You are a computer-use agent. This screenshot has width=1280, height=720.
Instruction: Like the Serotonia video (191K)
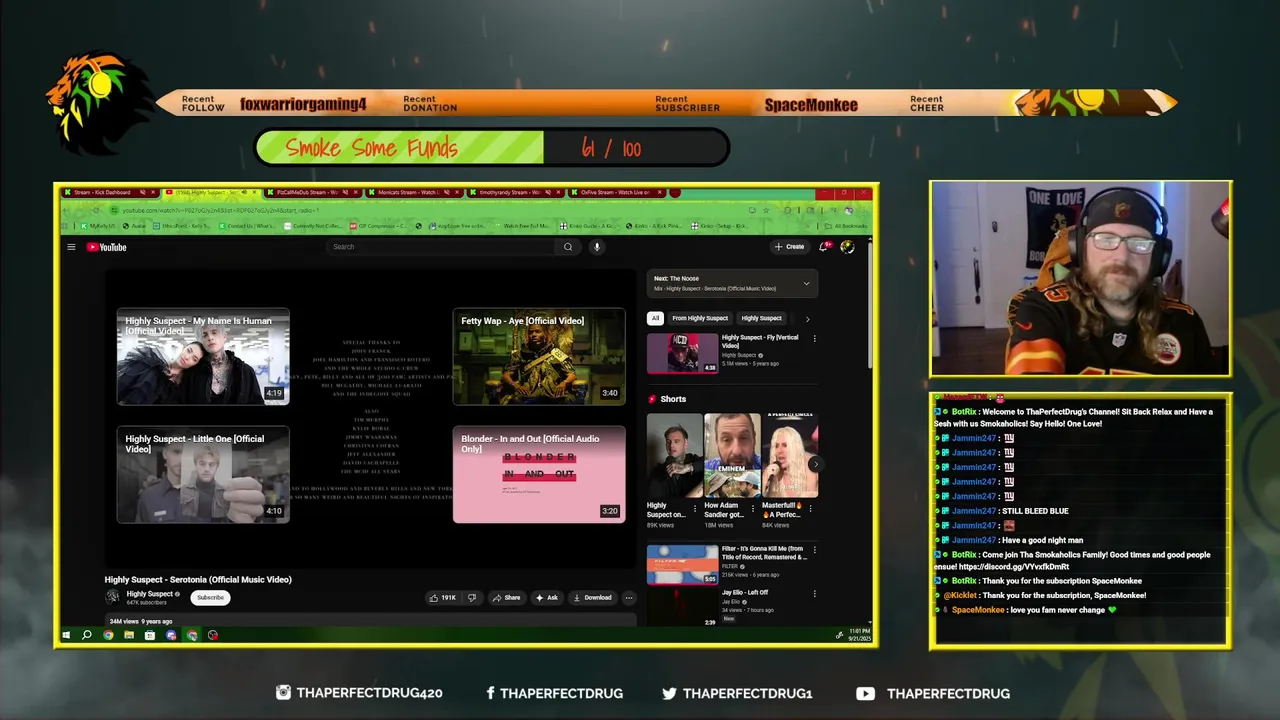click(x=443, y=598)
